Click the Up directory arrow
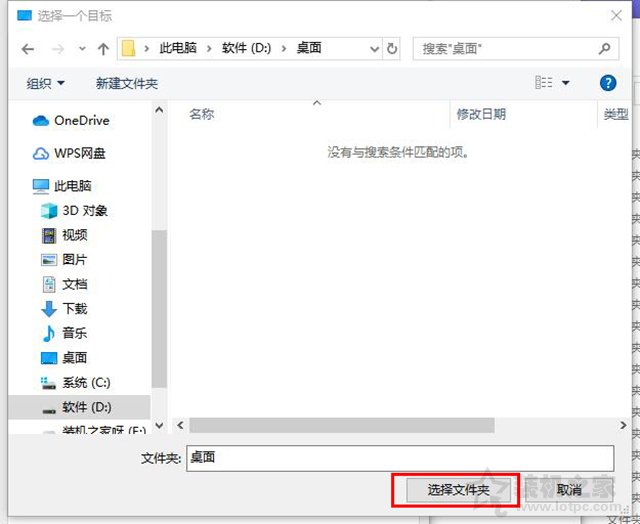The height and width of the screenshot is (524, 640). pos(103,48)
